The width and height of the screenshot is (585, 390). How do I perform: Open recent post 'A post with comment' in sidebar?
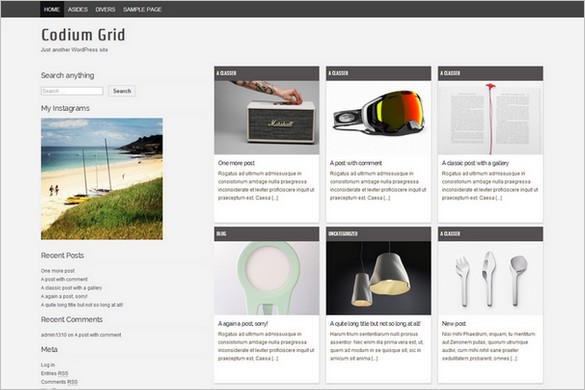[64, 279]
